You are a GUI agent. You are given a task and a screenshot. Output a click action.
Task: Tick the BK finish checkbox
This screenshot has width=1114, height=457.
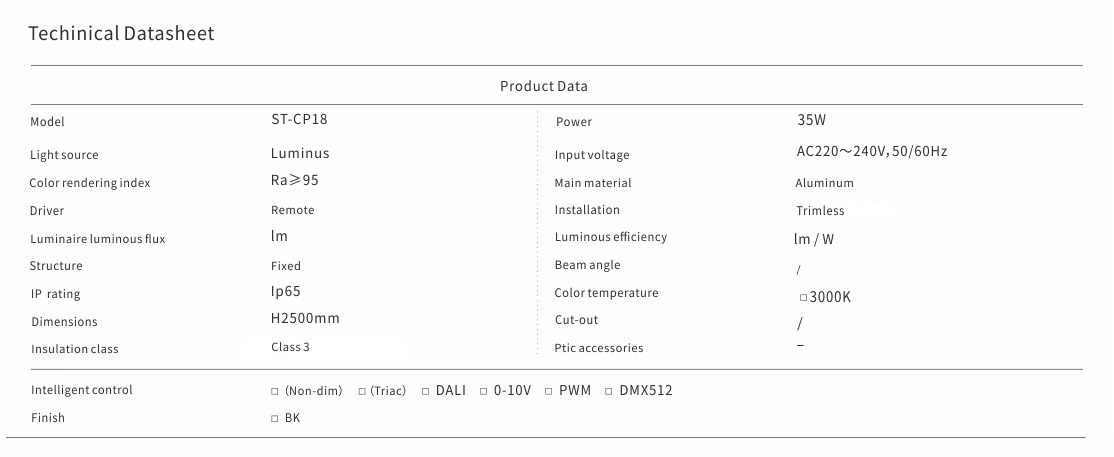coord(275,419)
